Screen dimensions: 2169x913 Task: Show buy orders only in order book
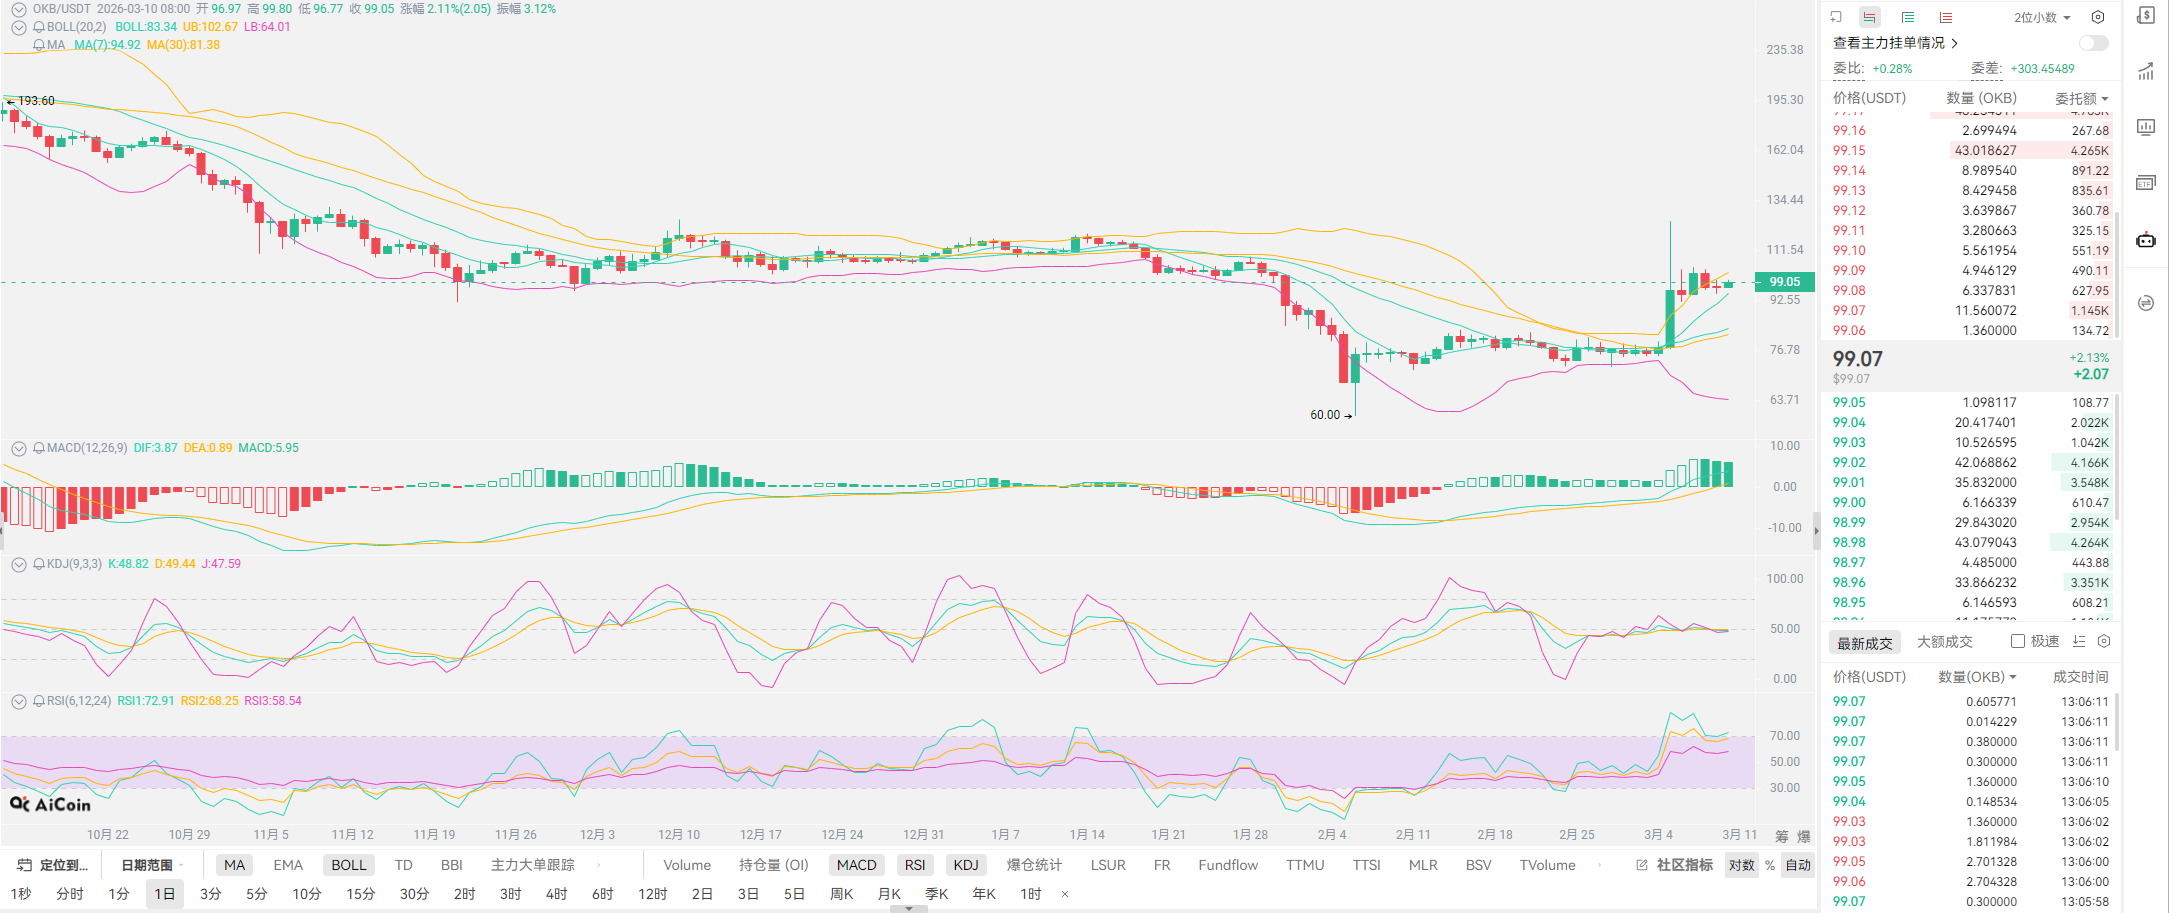1907,17
